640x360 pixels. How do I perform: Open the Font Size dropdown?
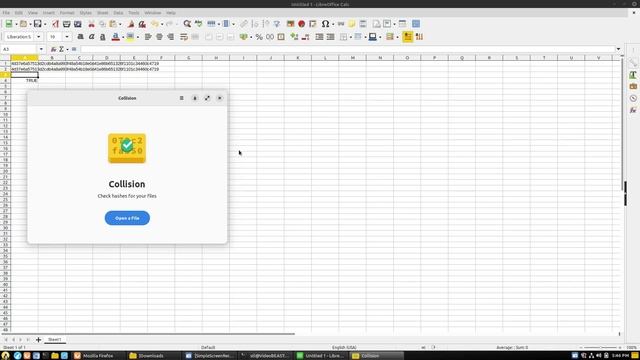pyautogui.click(x=67, y=37)
